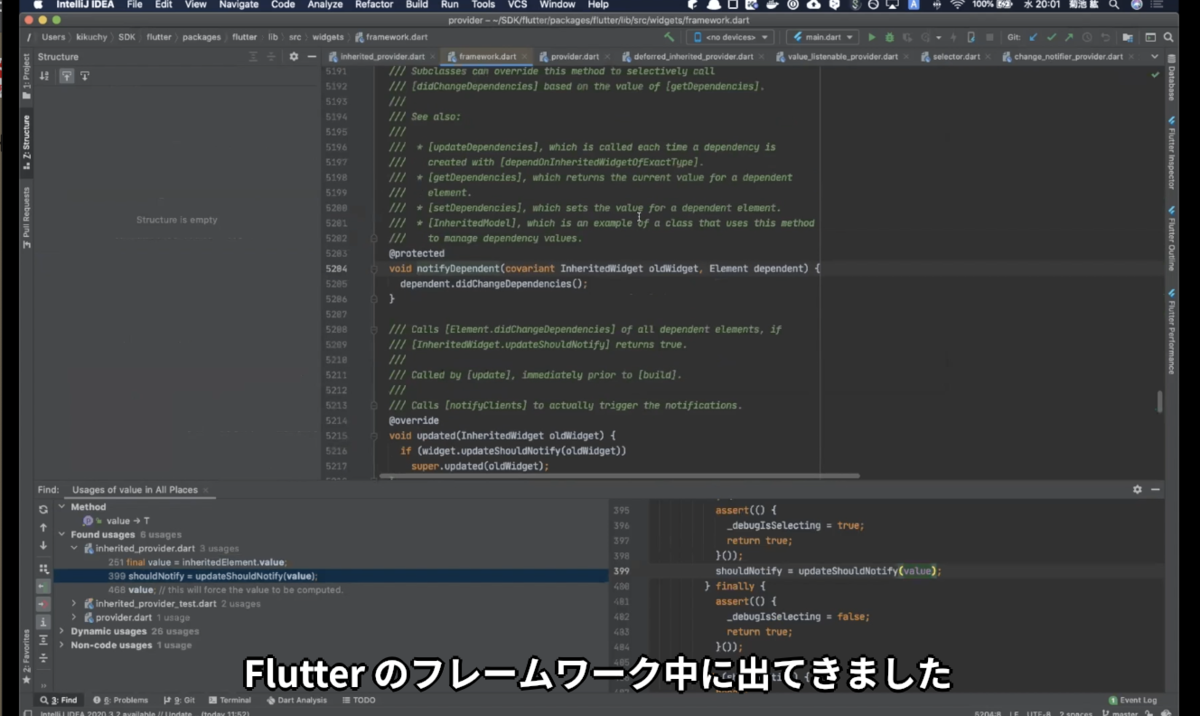The image size is (1200, 716).
Task: Start debugging with the green bug icon
Action: tap(890, 37)
